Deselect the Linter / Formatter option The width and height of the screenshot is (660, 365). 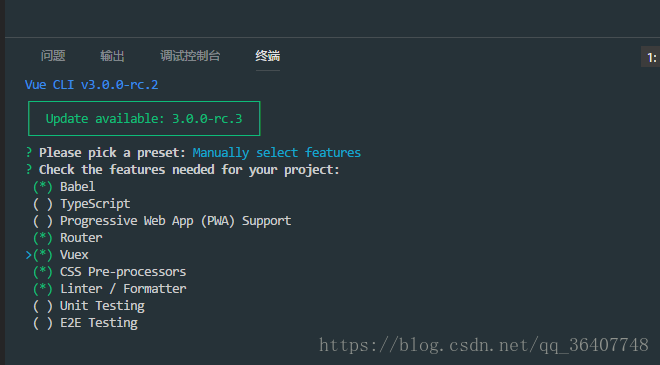[x=43, y=289]
